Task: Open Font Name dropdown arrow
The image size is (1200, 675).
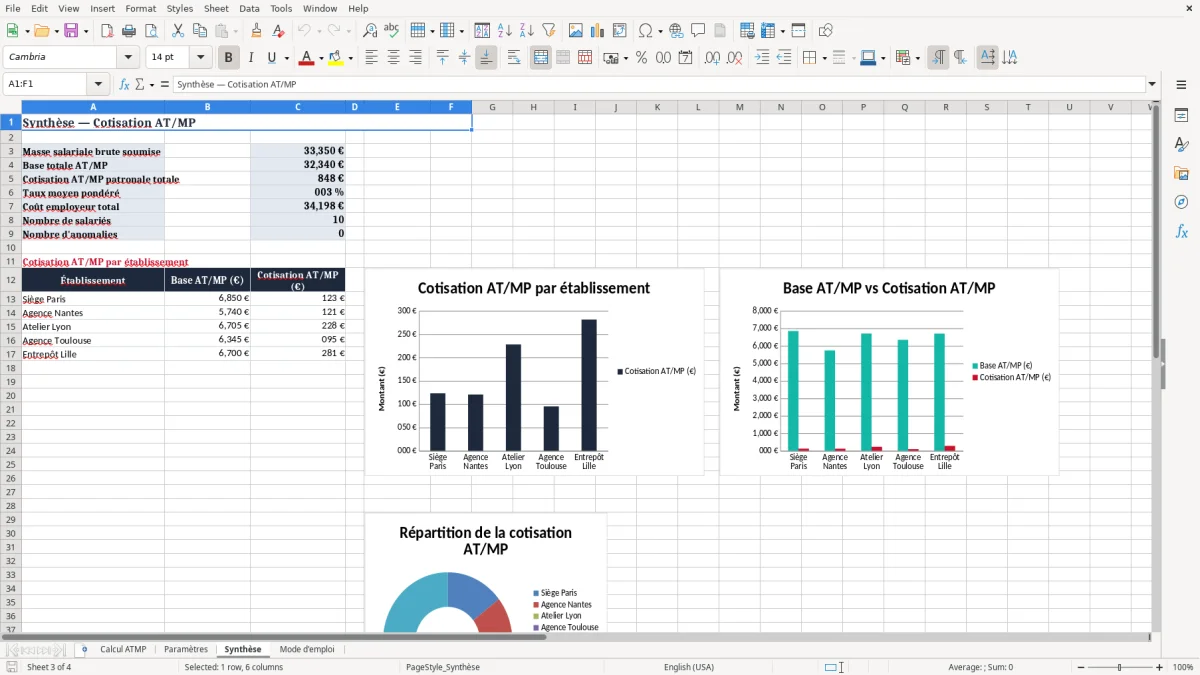Action: click(x=128, y=58)
